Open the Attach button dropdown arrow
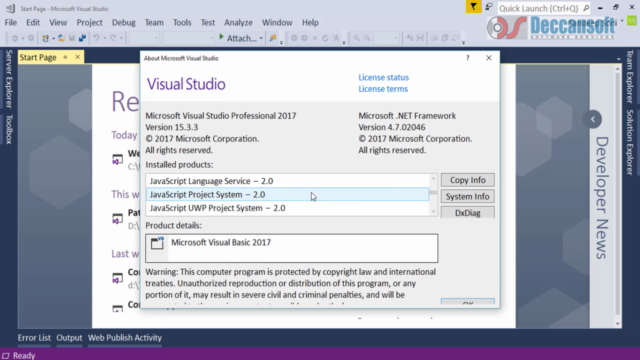This screenshot has height=360, width=640. (x=261, y=38)
